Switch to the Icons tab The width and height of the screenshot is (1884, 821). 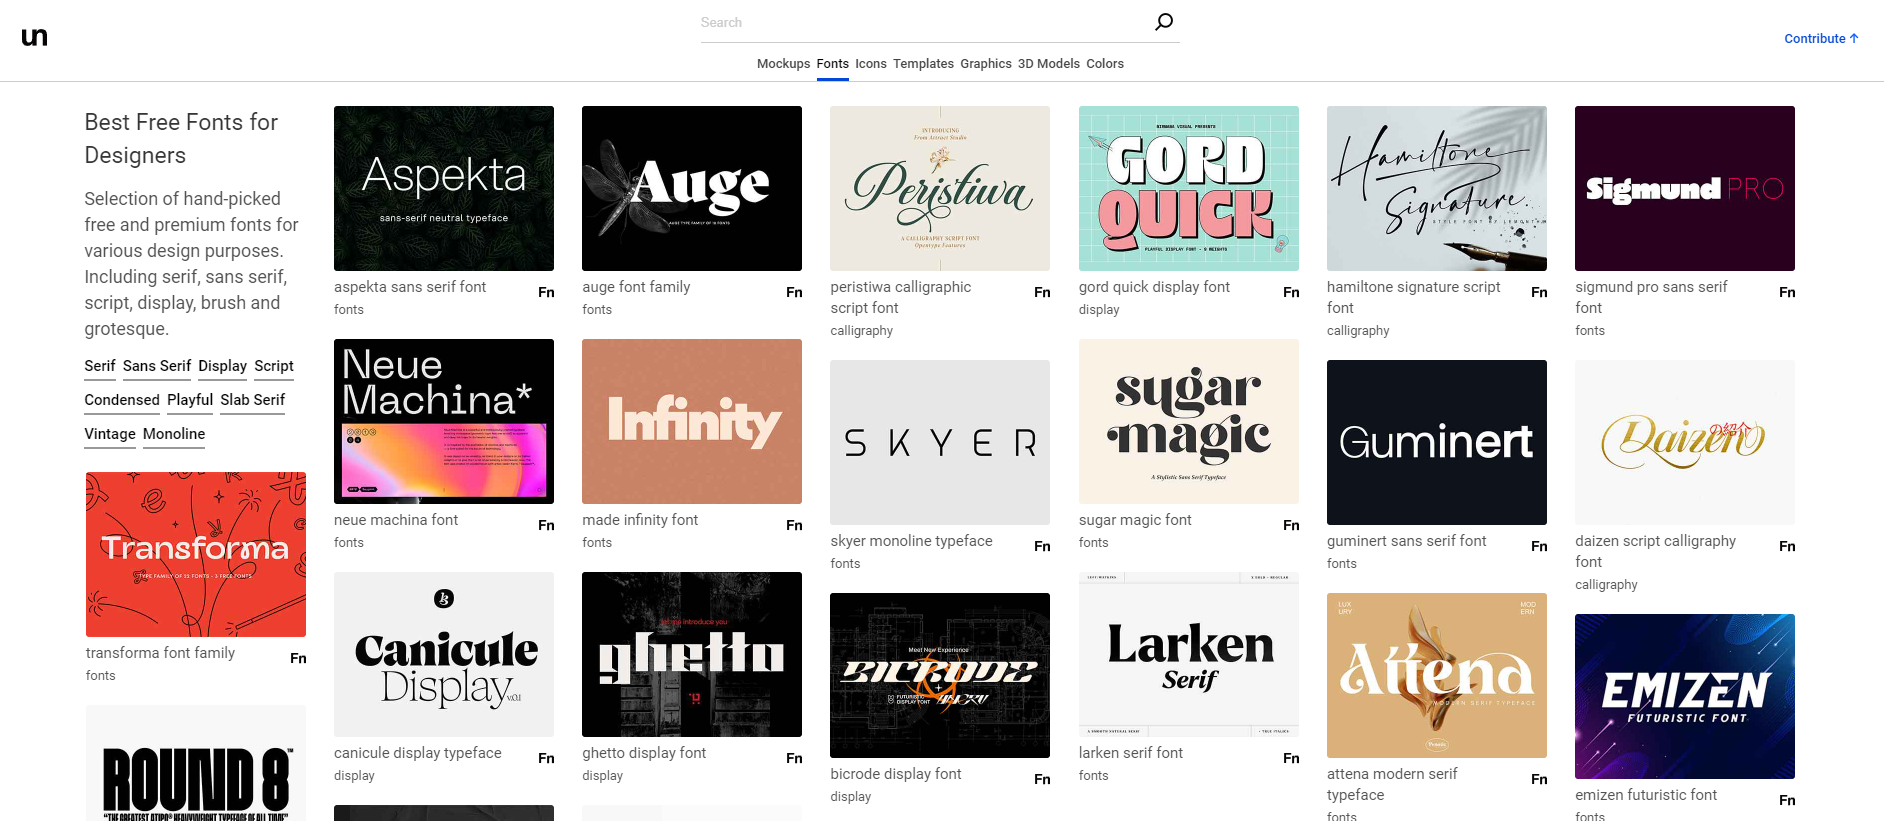pos(870,64)
